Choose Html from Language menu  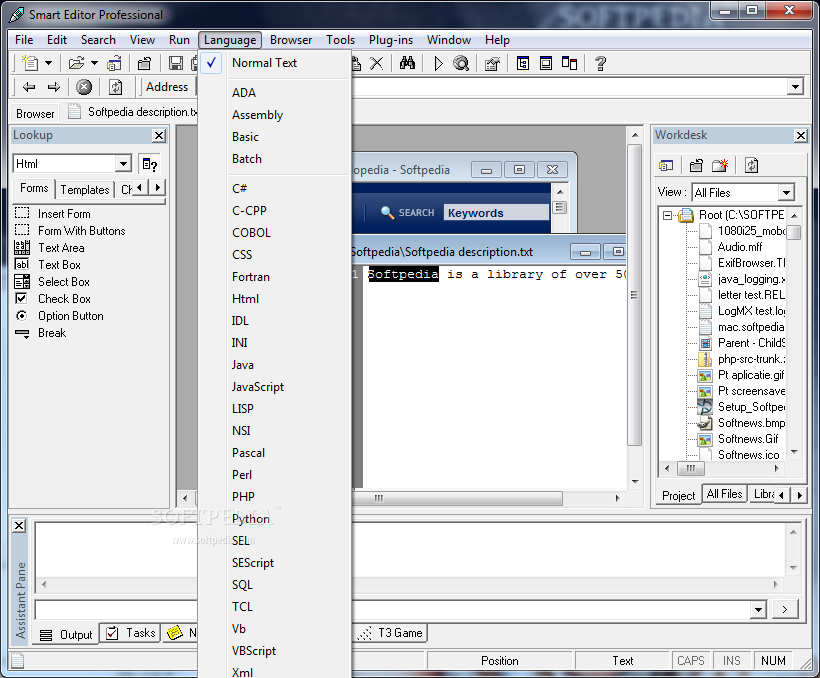(274, 299)
